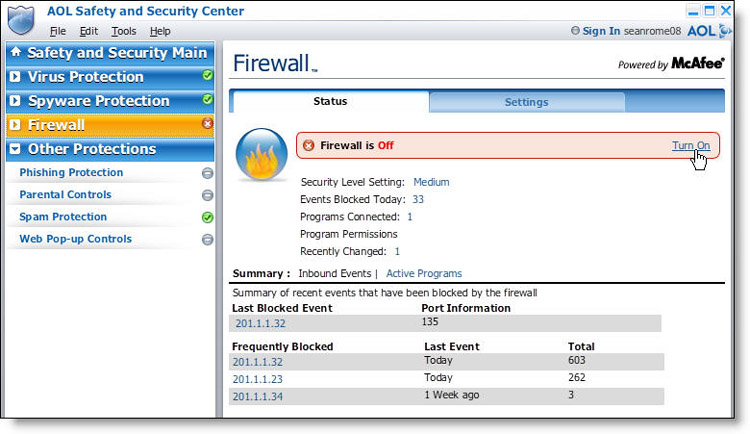Click the home icon beside Safety and Security Main

pyautogui.click(x=15, y=52)
